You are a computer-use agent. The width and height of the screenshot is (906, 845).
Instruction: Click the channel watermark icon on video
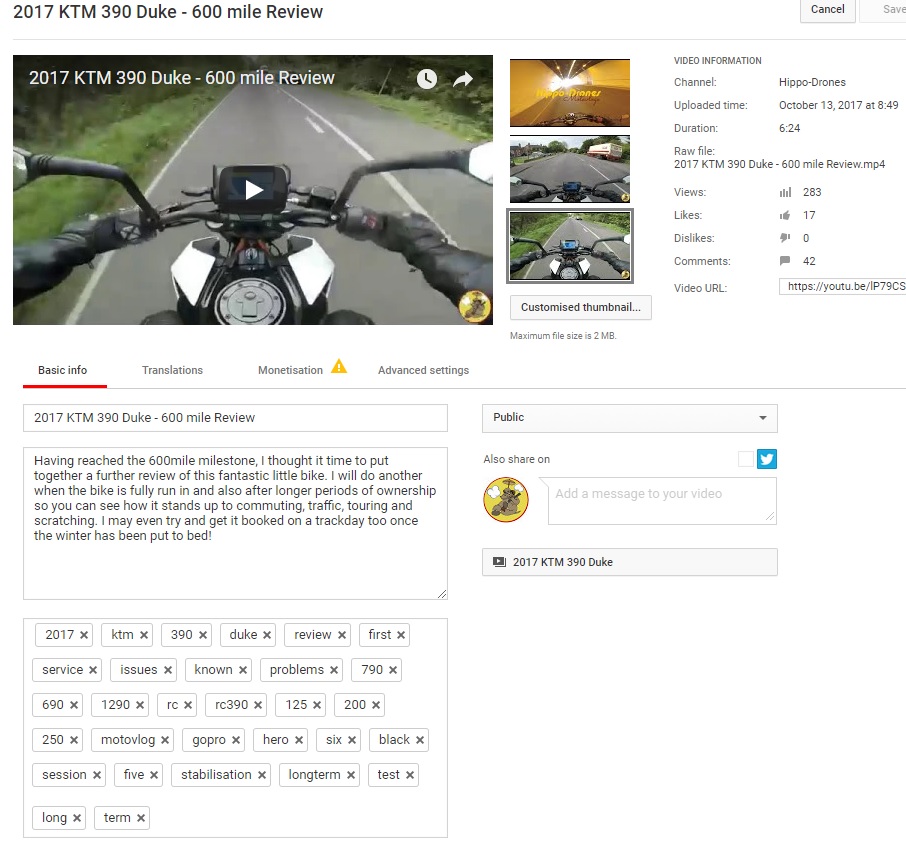point(474,305)
